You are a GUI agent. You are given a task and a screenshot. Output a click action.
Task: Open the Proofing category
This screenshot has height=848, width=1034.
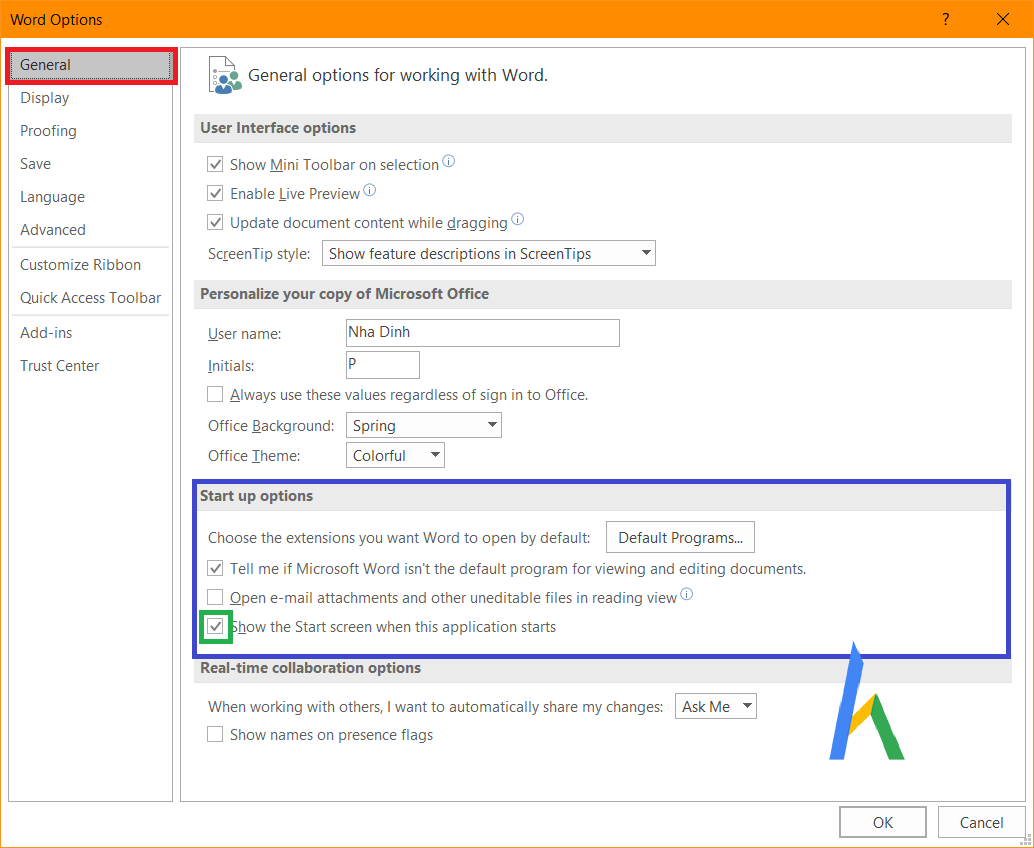coord(90,131)
